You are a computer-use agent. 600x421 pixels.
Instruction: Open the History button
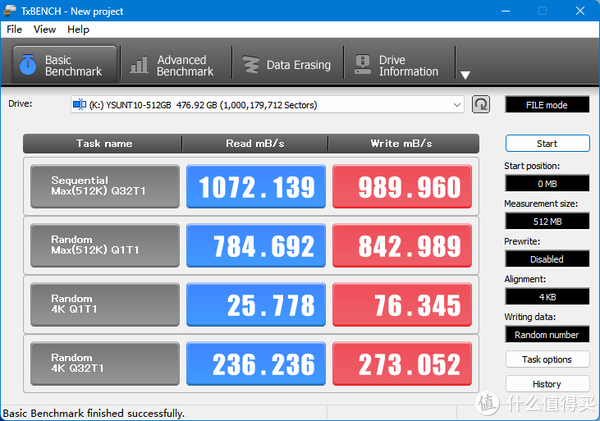point(547,384)
